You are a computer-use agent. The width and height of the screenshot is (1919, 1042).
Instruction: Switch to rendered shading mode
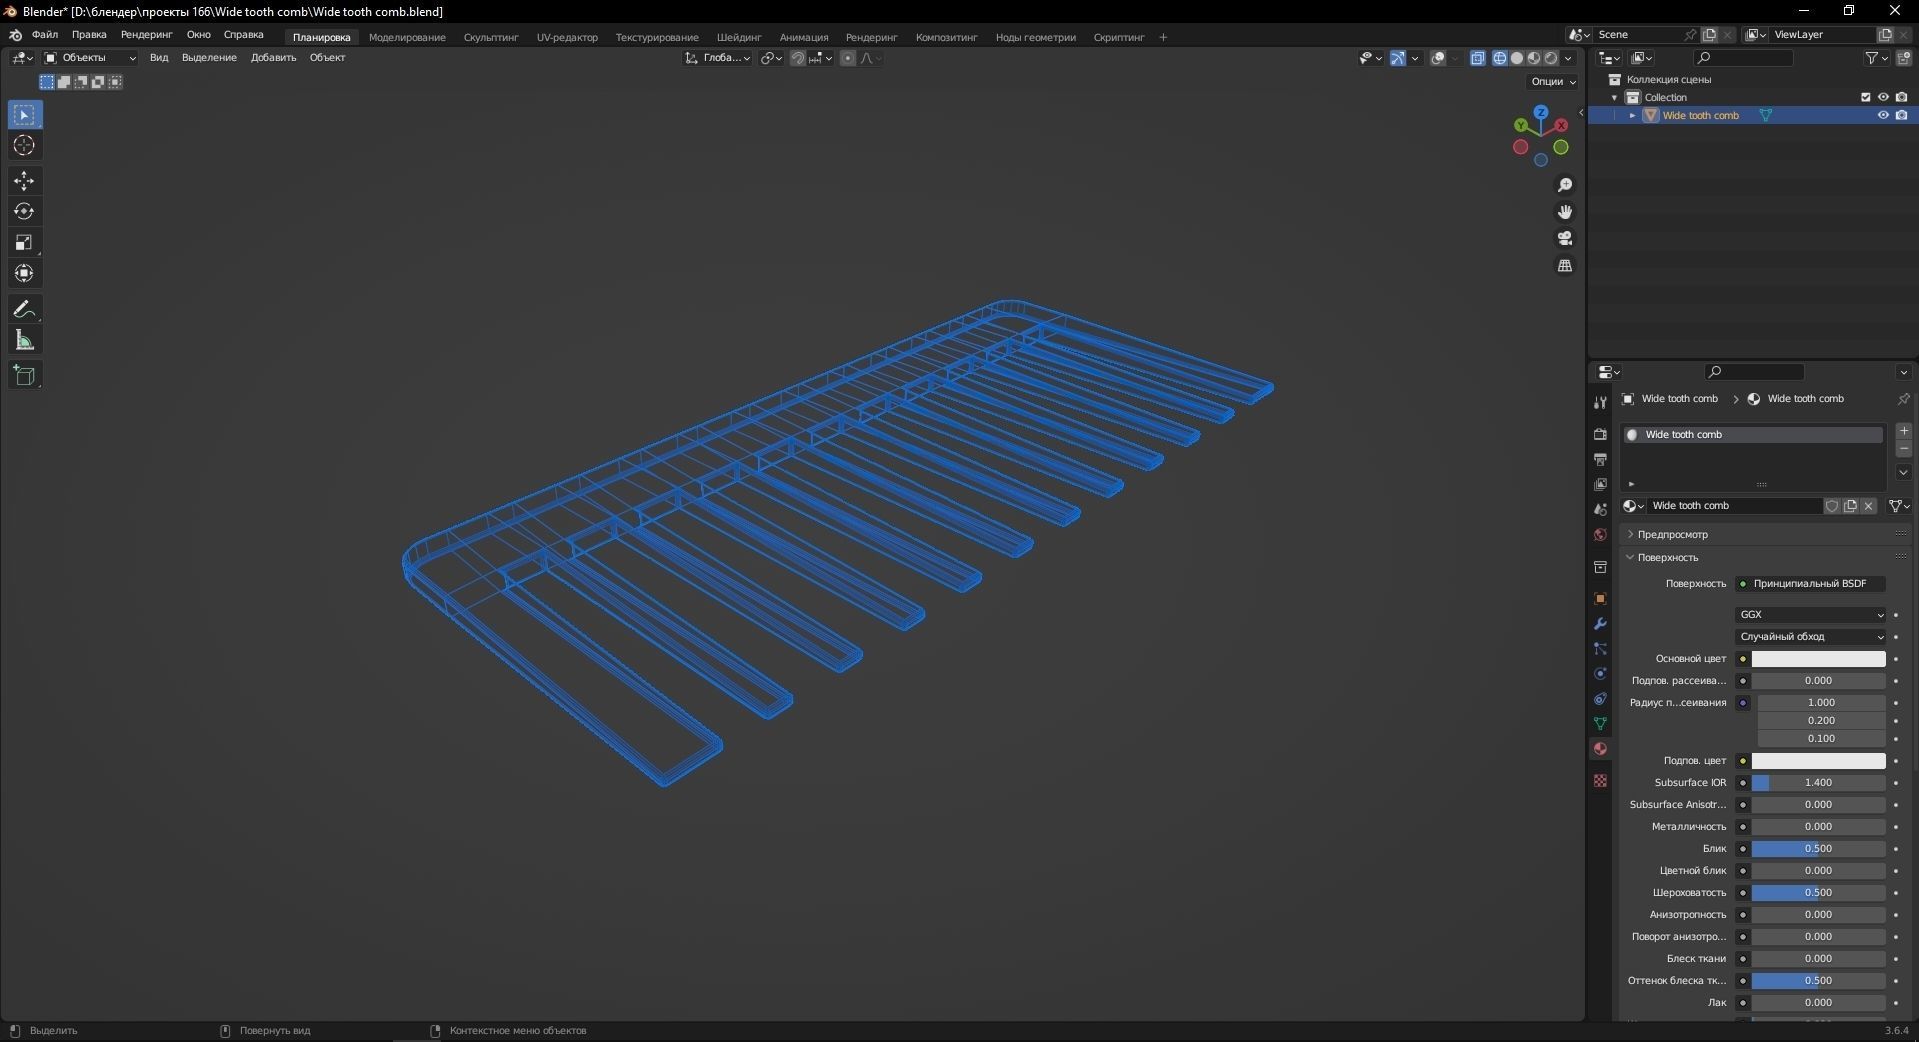[x=1550, y=58]
